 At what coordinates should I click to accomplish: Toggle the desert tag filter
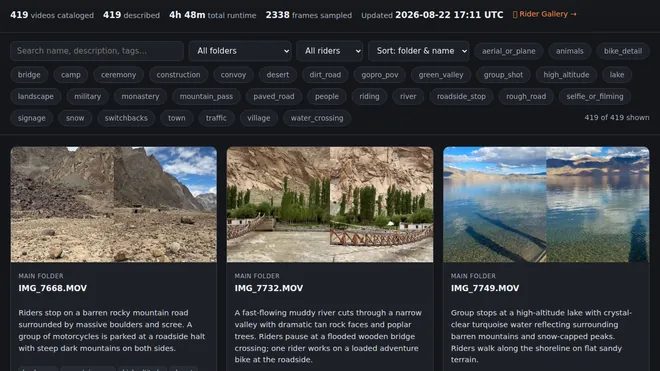[x=277, y=75]
